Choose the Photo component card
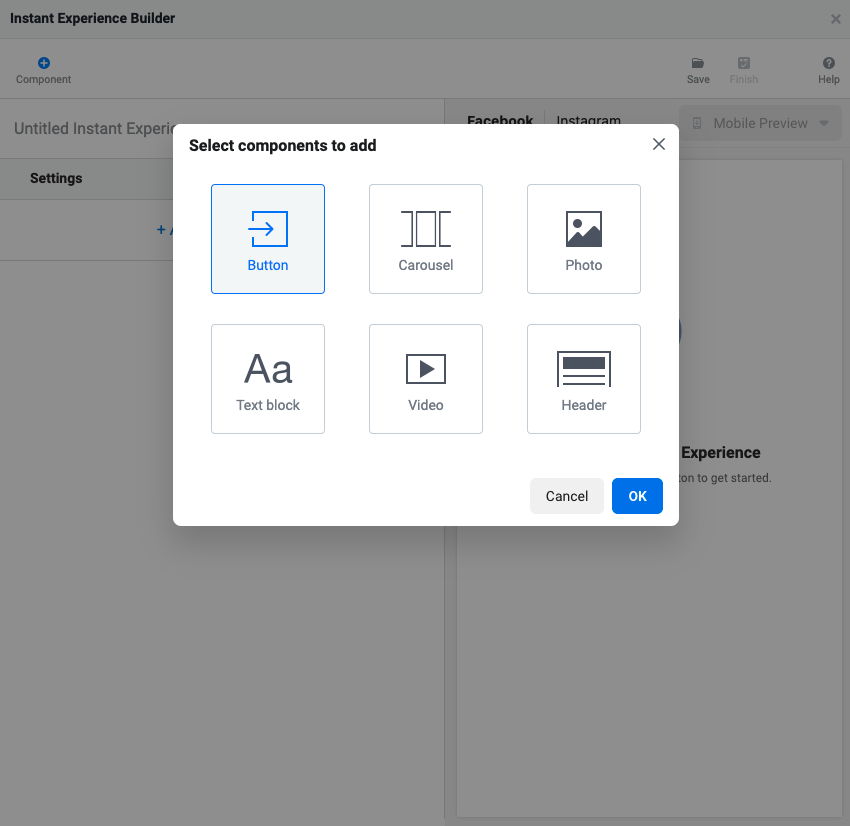The image size is (850, 826). pos(584,239)
